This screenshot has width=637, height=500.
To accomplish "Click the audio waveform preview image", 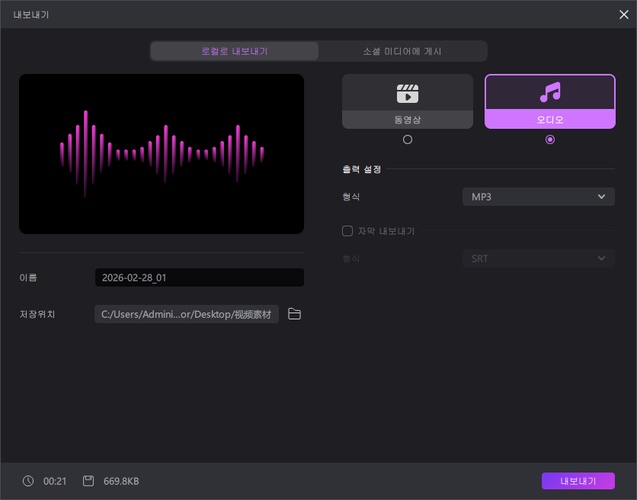I will tap(162, 154).
